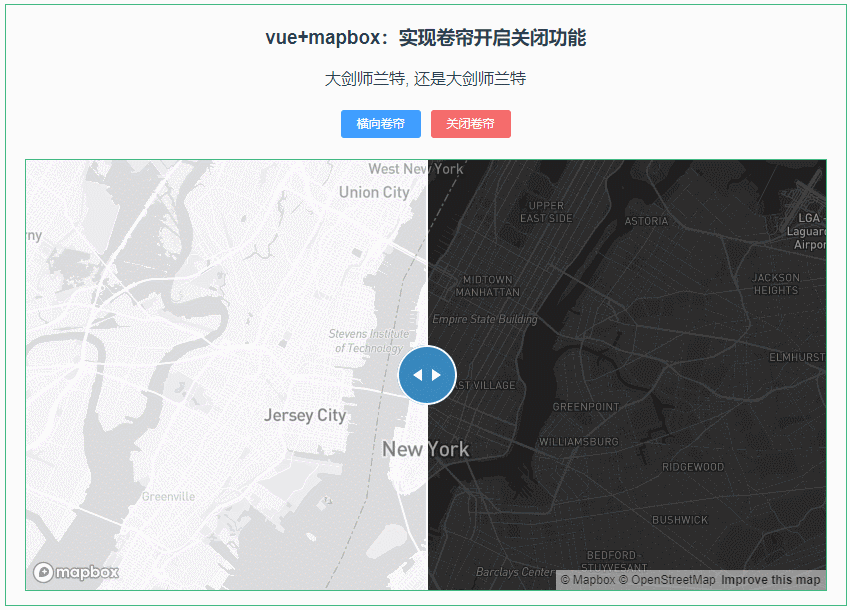This screenshot has height=610, width=850.
Task: Click the page title vue+mapbox heading
Action: 426,37
